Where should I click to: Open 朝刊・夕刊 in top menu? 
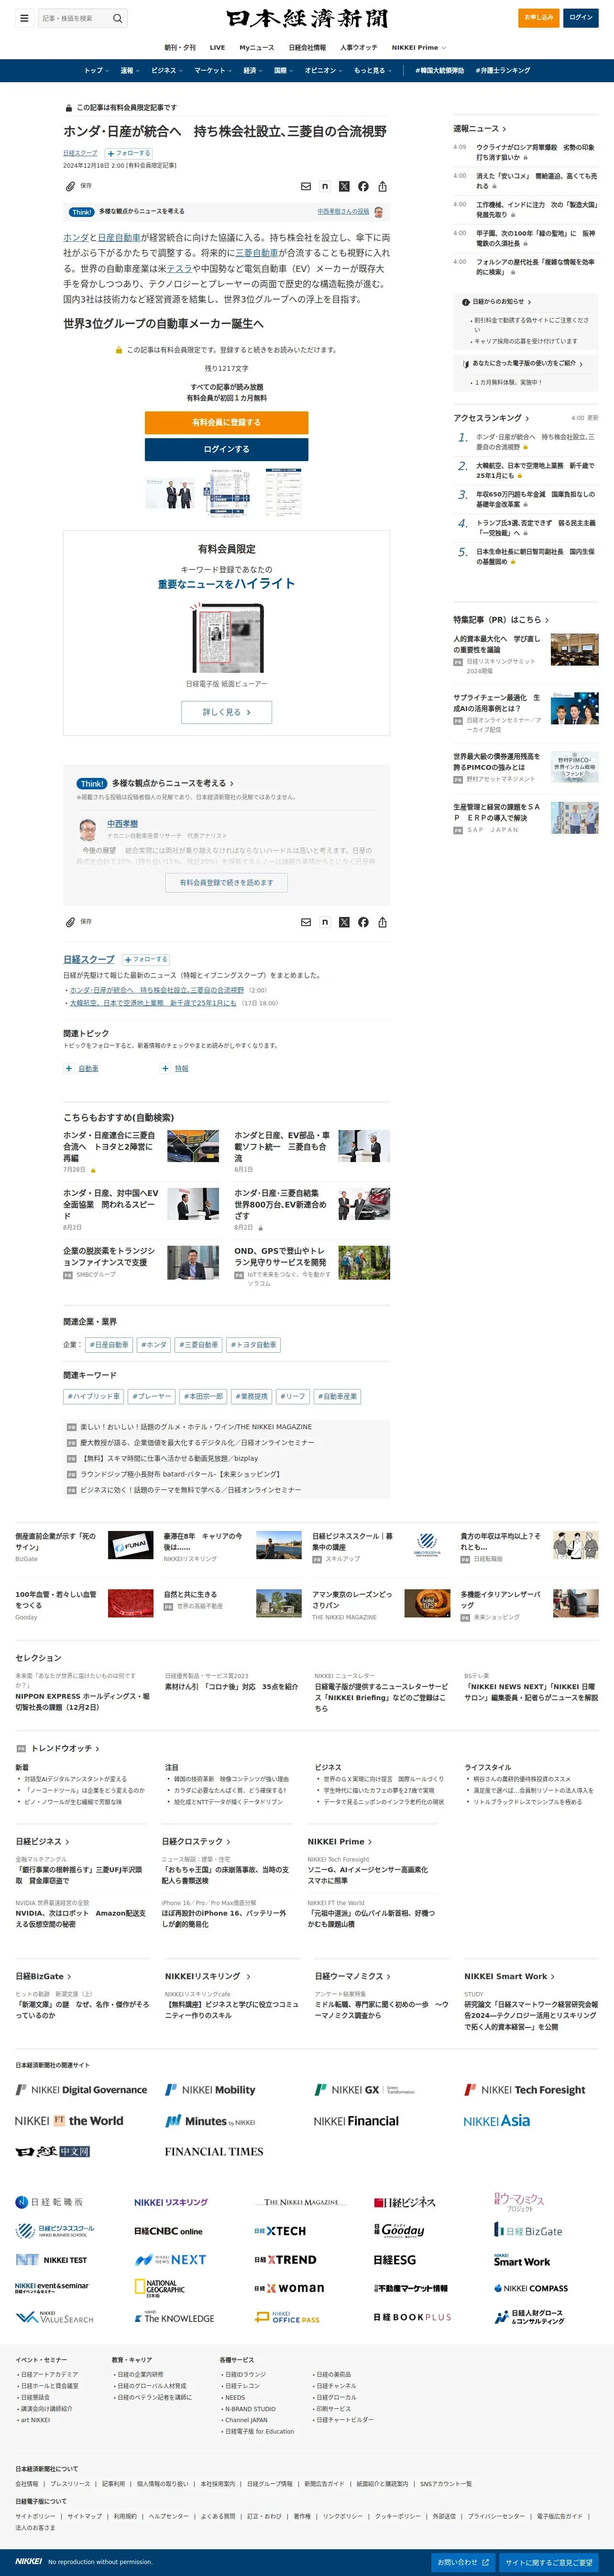pyautogui.click(x=180, y=48)
